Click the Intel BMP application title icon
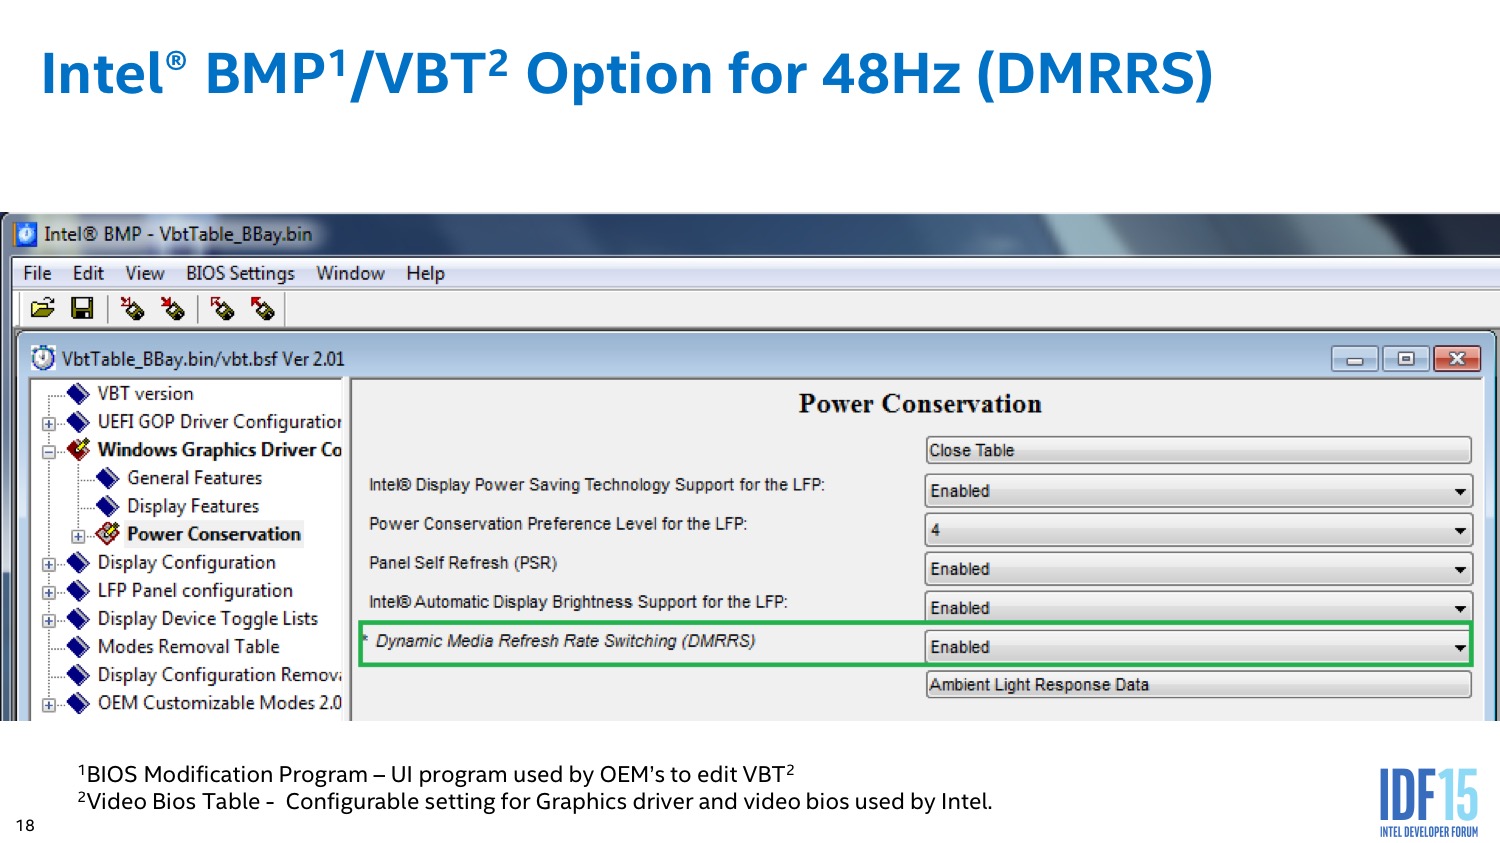Image resolution: width=1500 pixels, height=843 pixels. (26, 234)
